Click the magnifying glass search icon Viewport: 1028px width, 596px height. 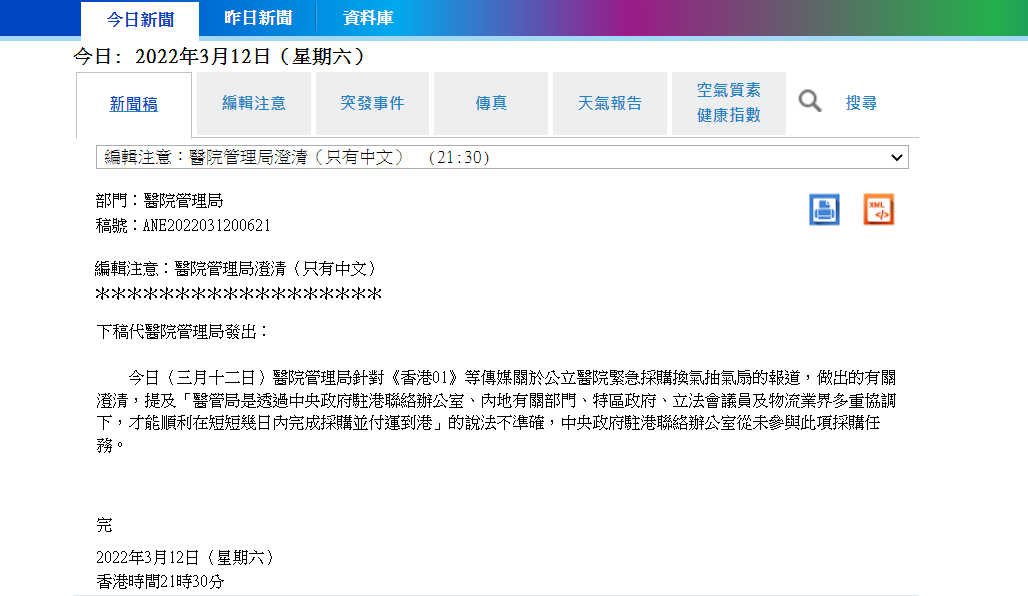(x=810, y=102)
